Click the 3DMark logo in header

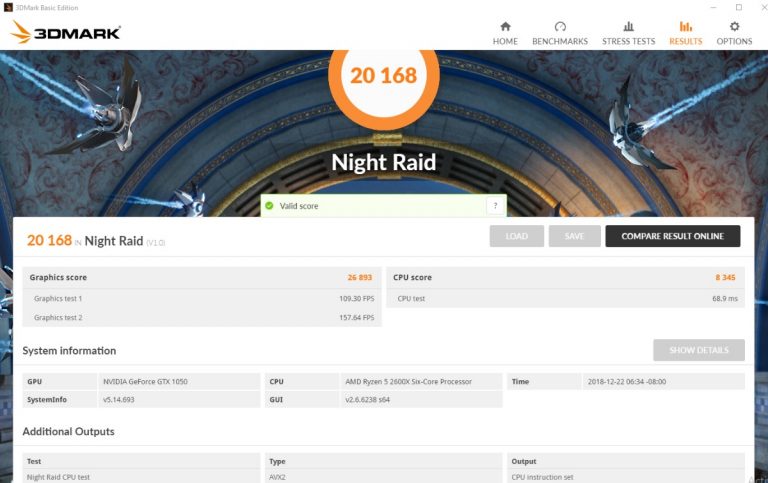65,32
